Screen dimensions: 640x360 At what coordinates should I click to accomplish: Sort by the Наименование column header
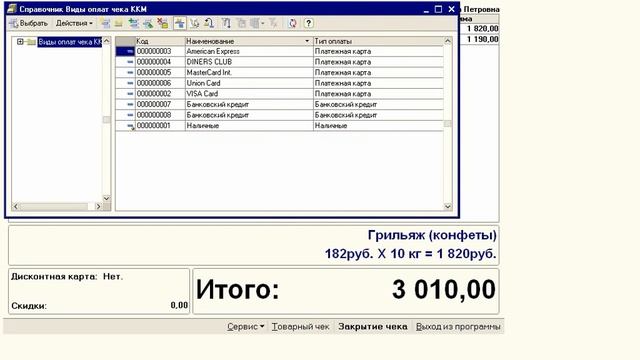point(249,41)
